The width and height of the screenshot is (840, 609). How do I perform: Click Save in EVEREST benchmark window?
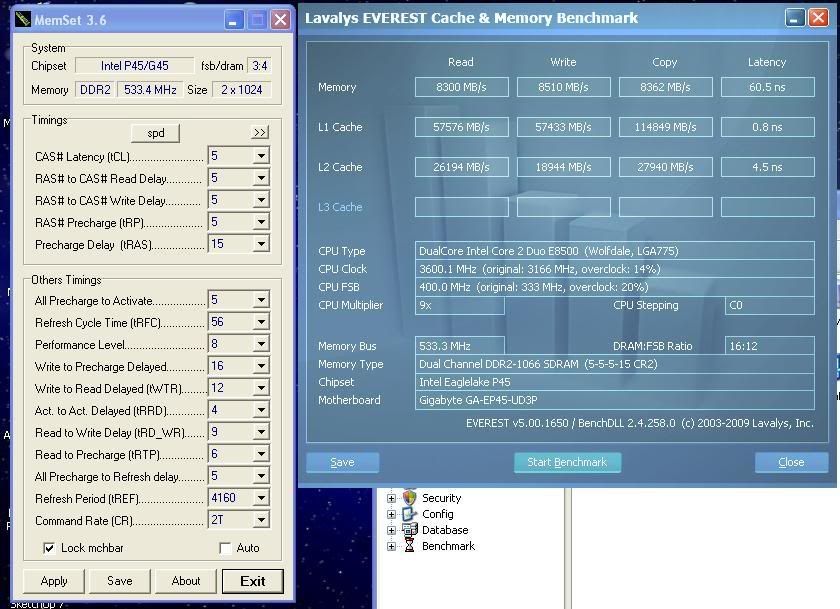[x=342, y=462]
